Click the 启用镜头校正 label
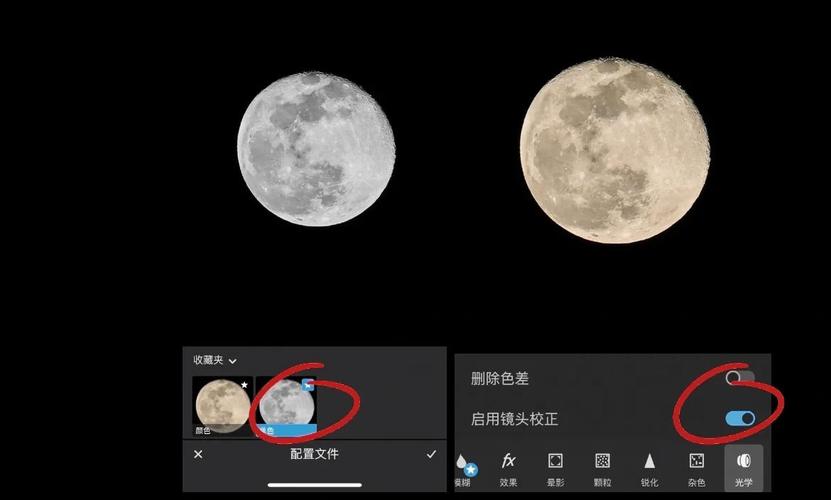This screenshot has width=831, height=500. click(515, 419)
